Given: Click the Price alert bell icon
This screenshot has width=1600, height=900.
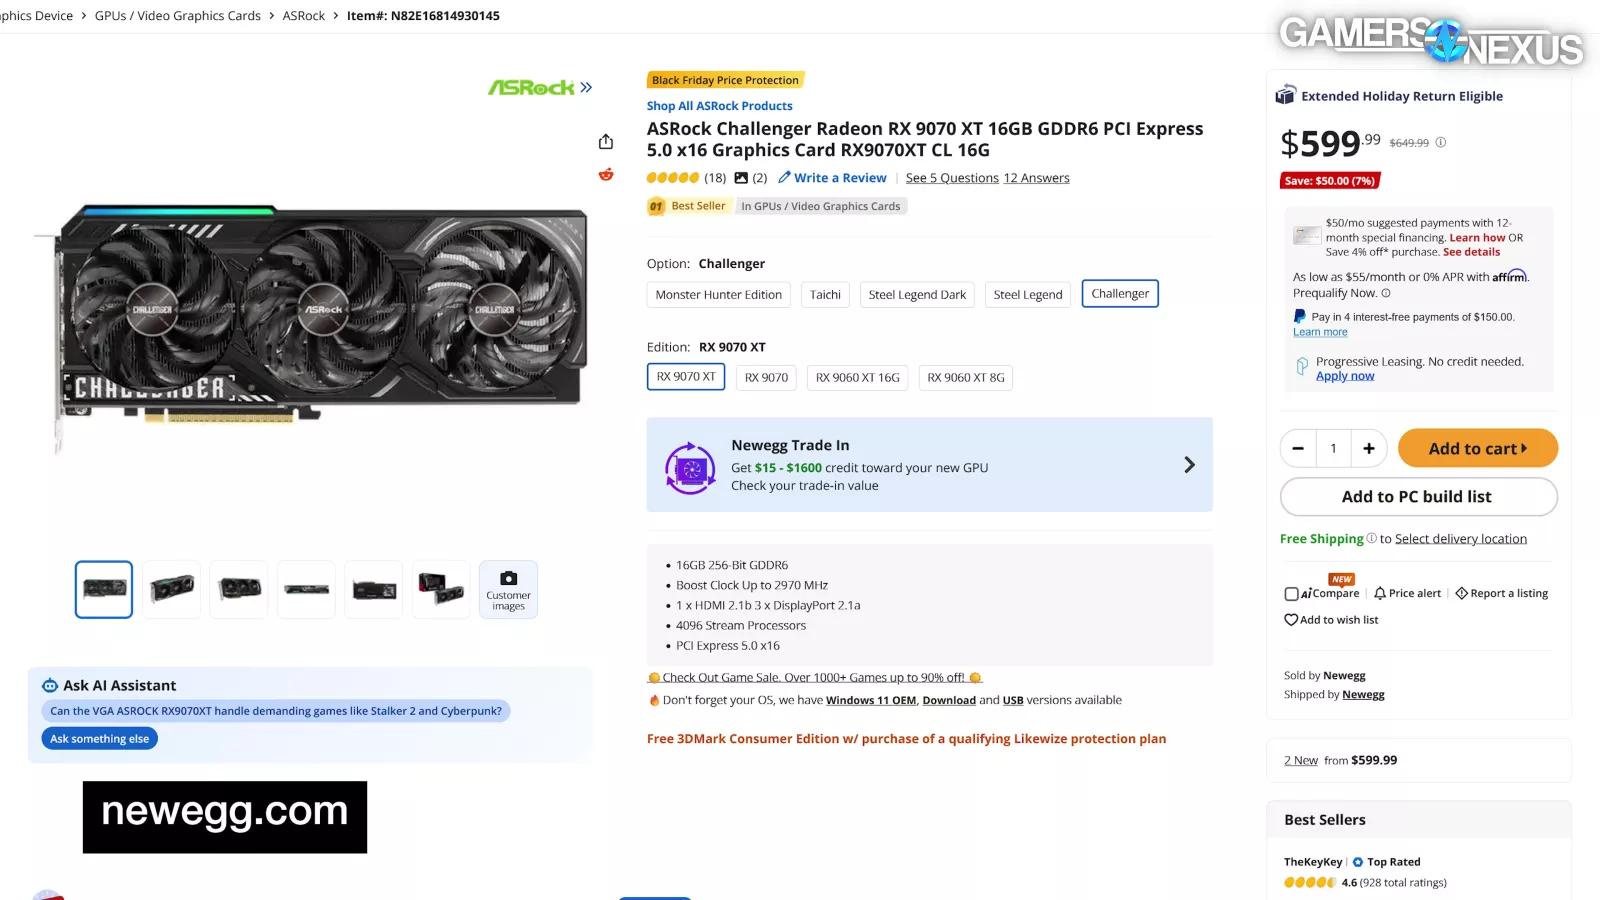Looking at the screenshot, I should point(1380,593).
